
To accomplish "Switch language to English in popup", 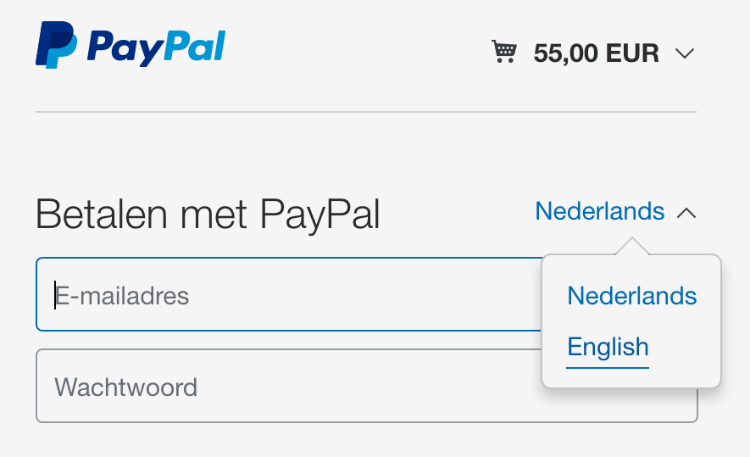I will pyautogui.click(x=607, y=347).
